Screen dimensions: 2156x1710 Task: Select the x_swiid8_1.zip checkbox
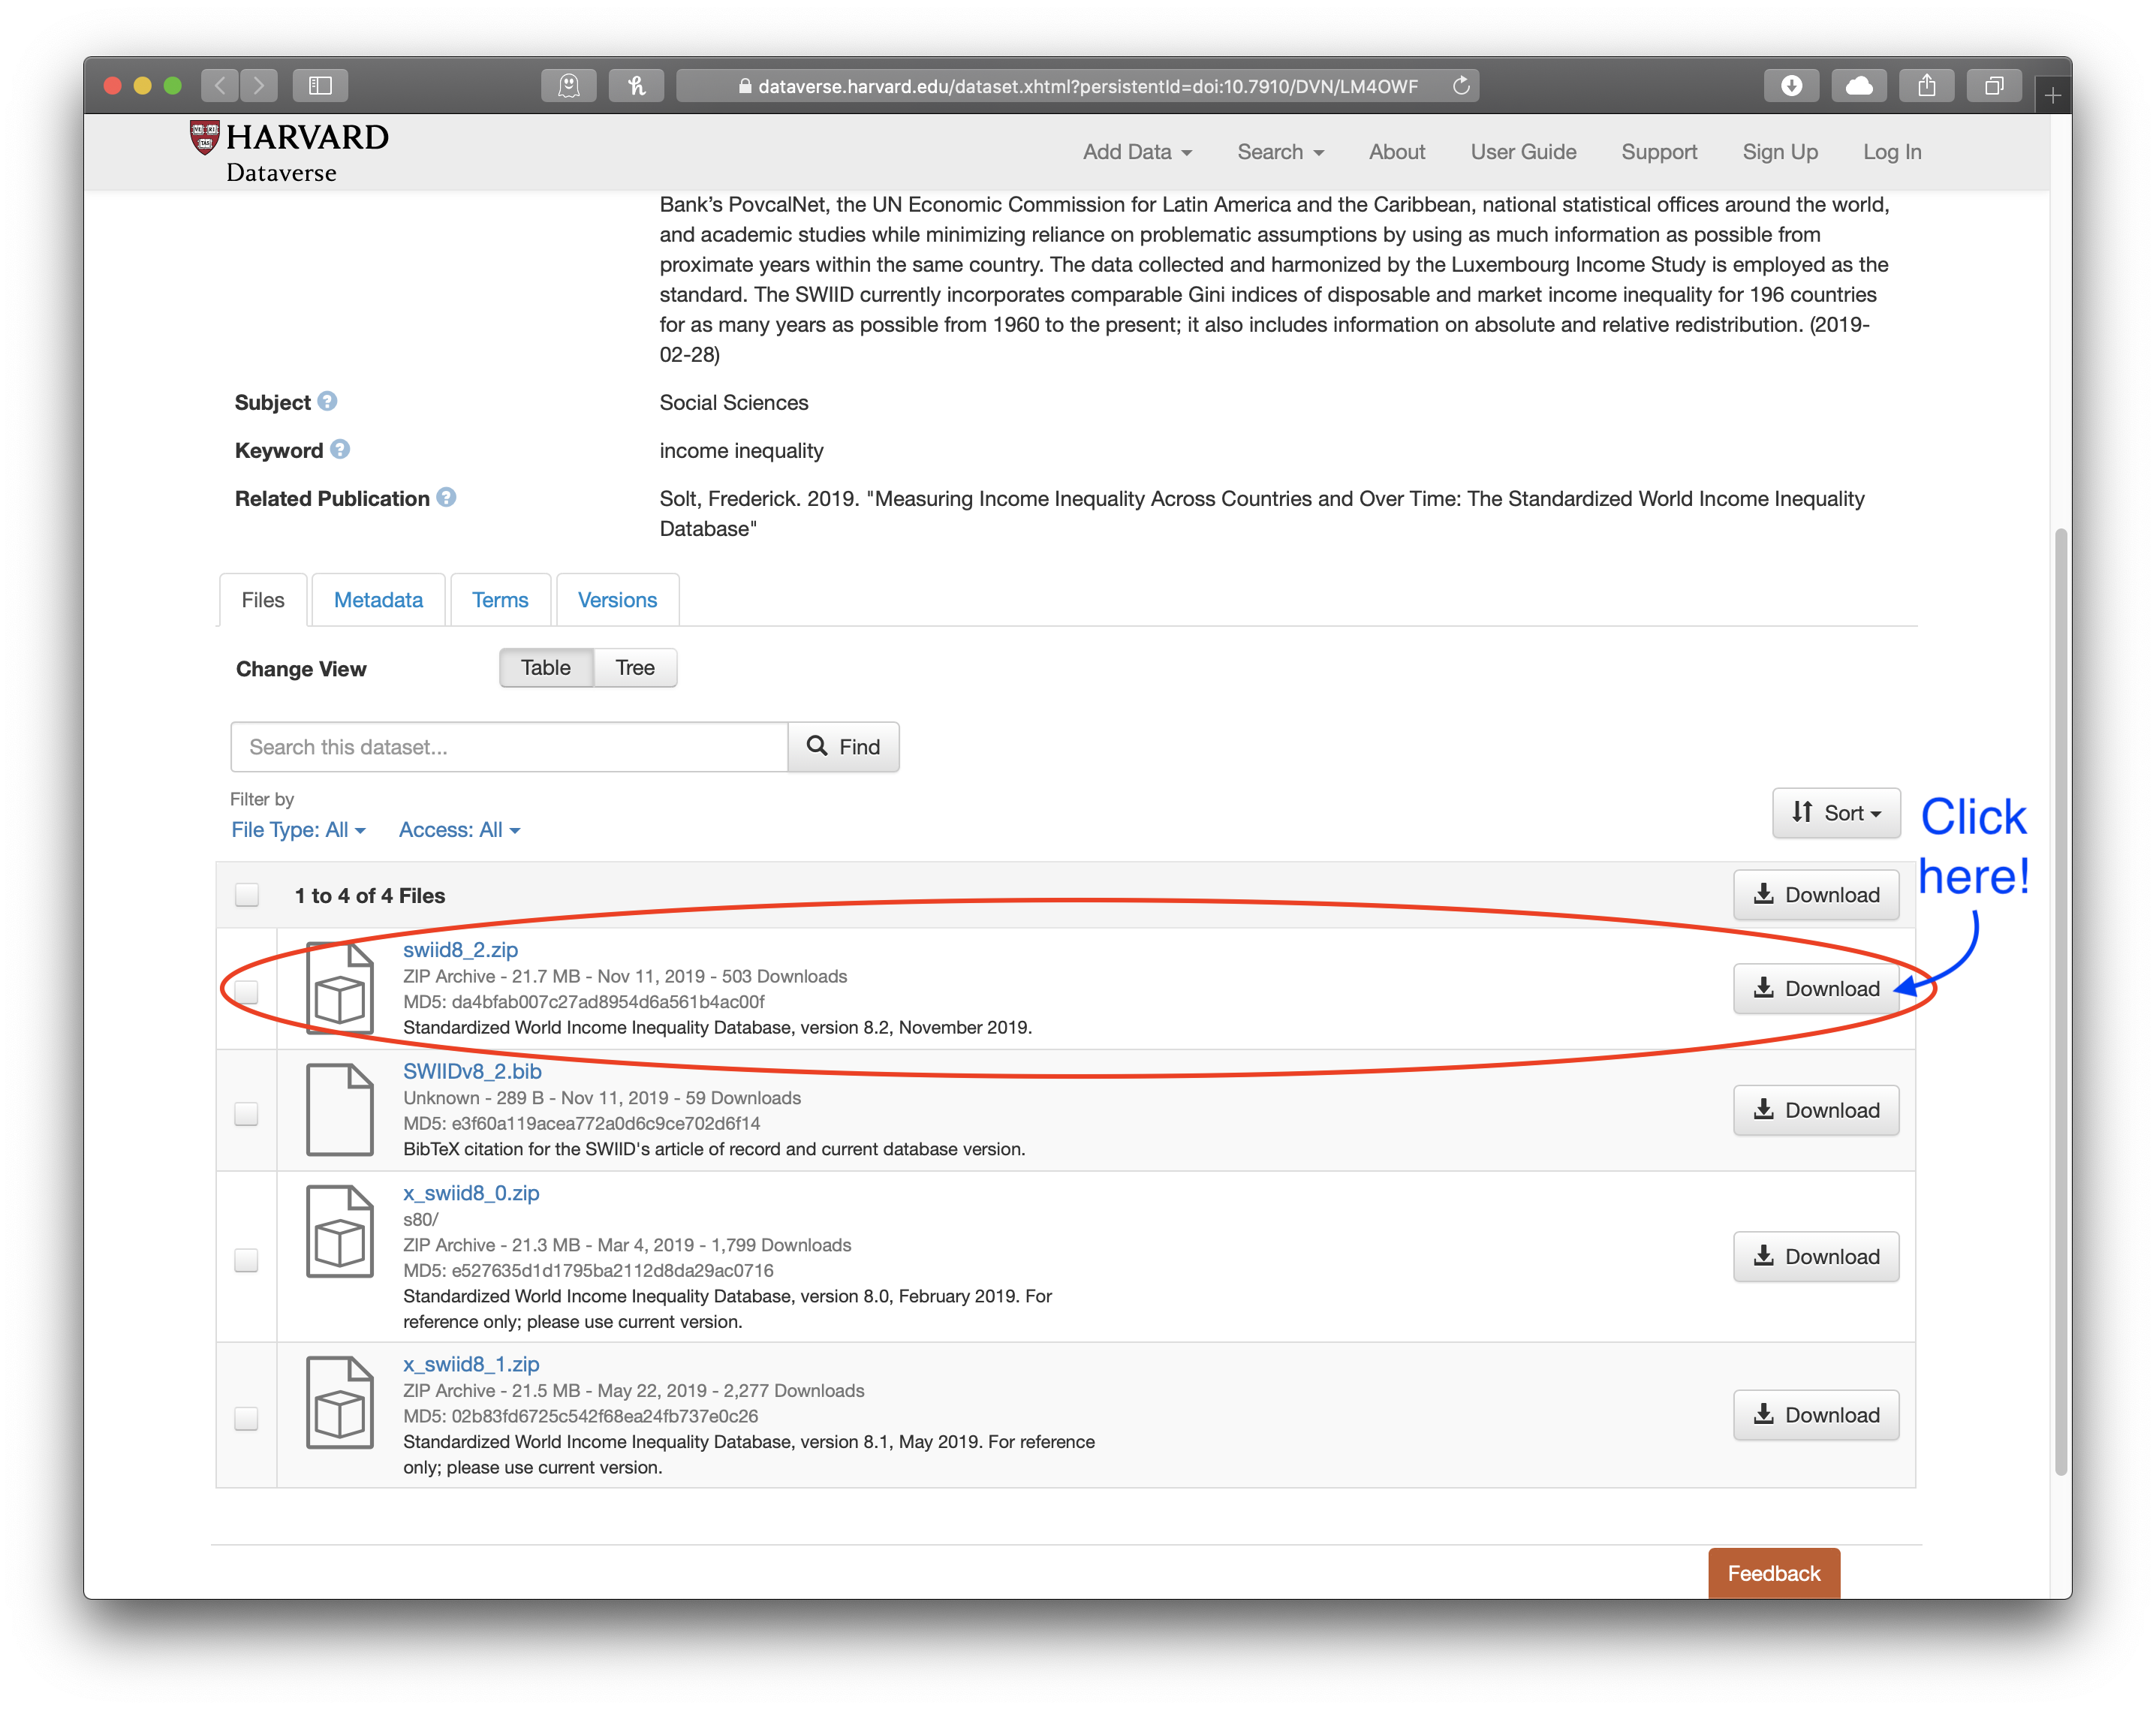(246, 1418)
